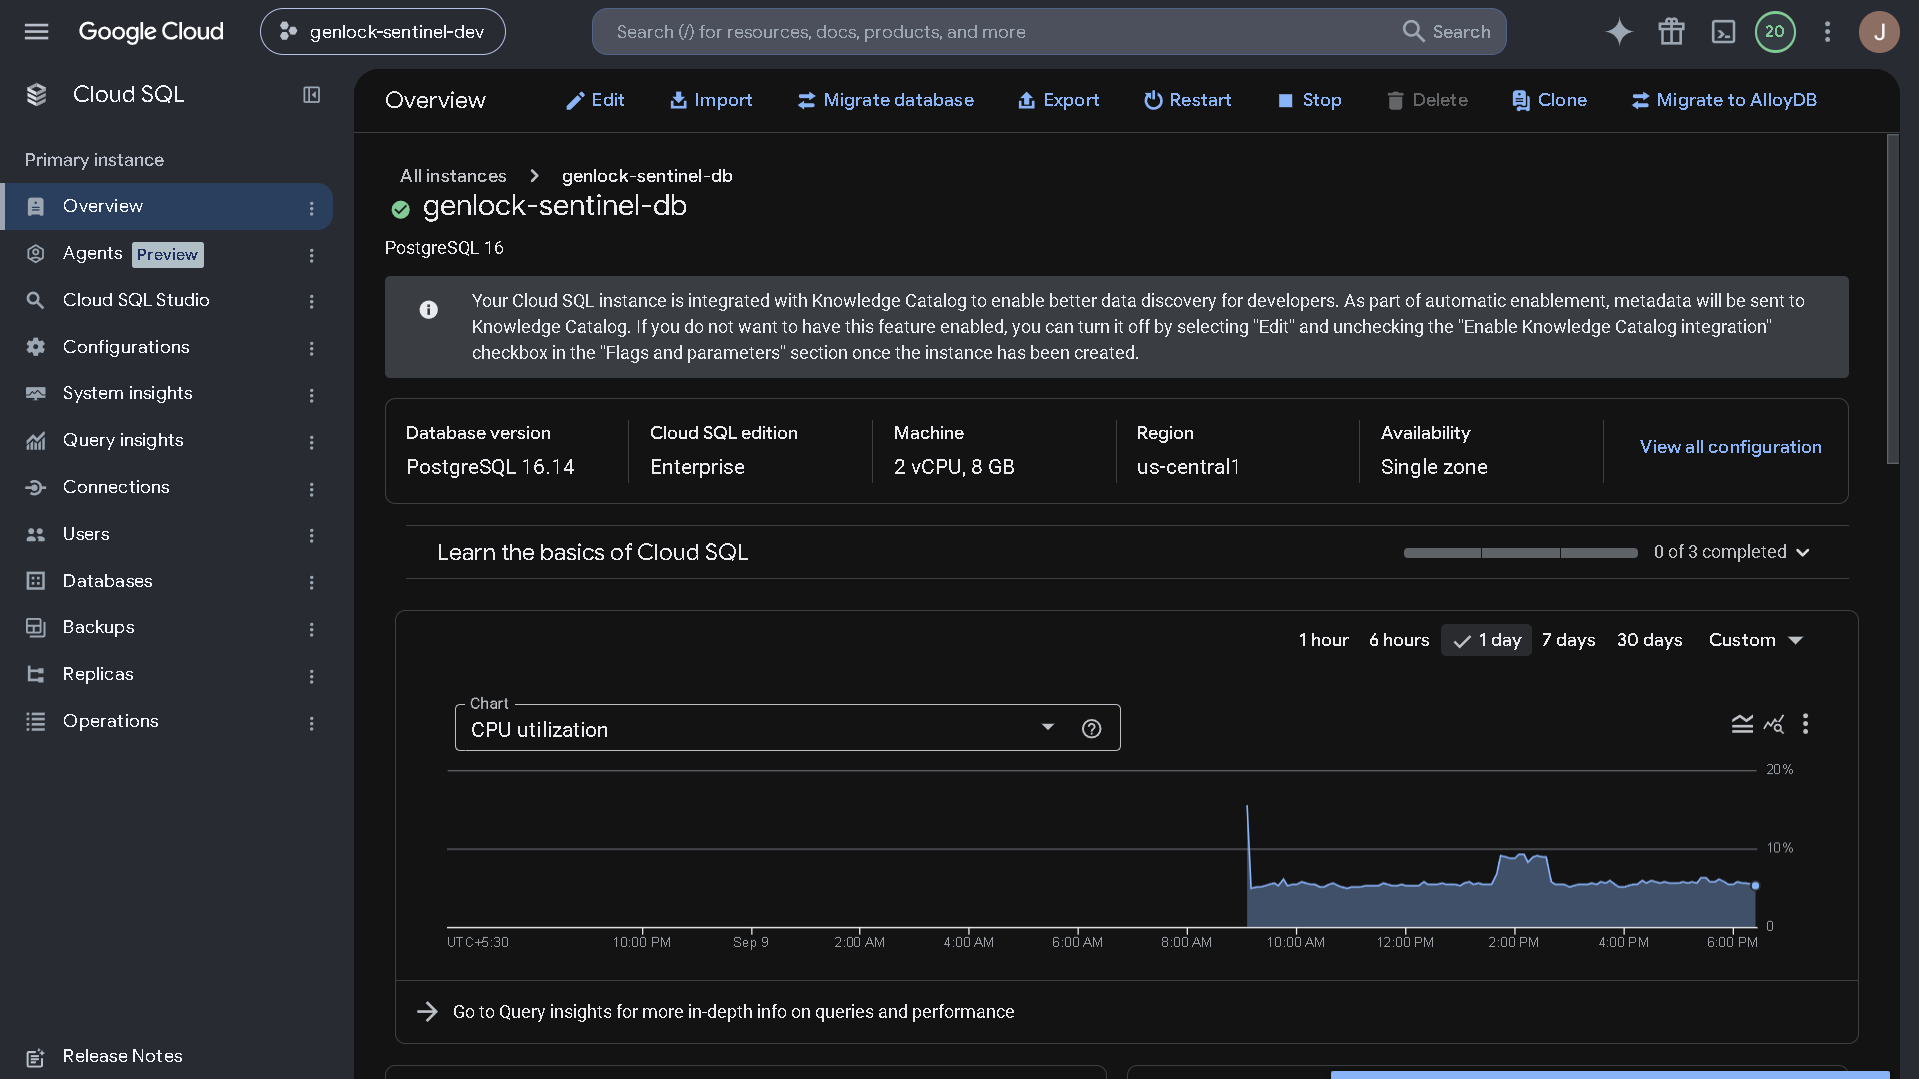Open the top bar three-dot settings menu
The height and width of the screenshot is (1079, 1919).
[1827, 32]
